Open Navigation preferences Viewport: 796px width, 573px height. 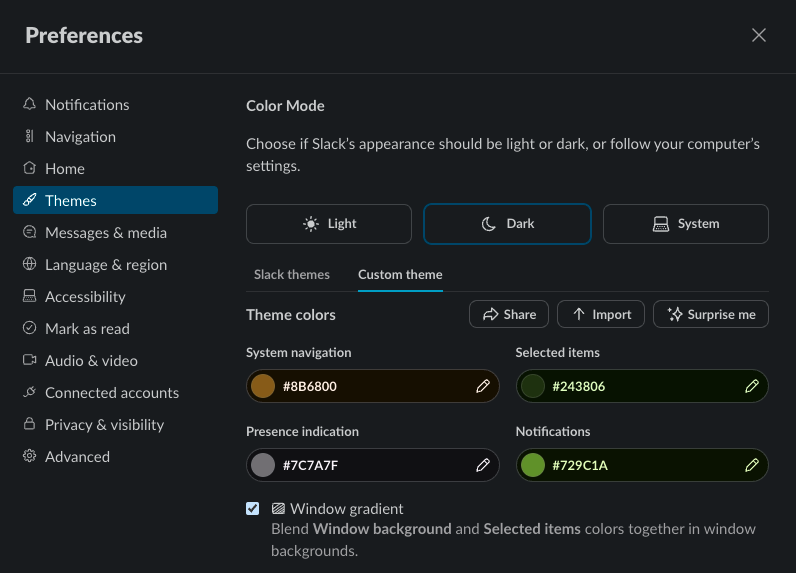point(115,136)
